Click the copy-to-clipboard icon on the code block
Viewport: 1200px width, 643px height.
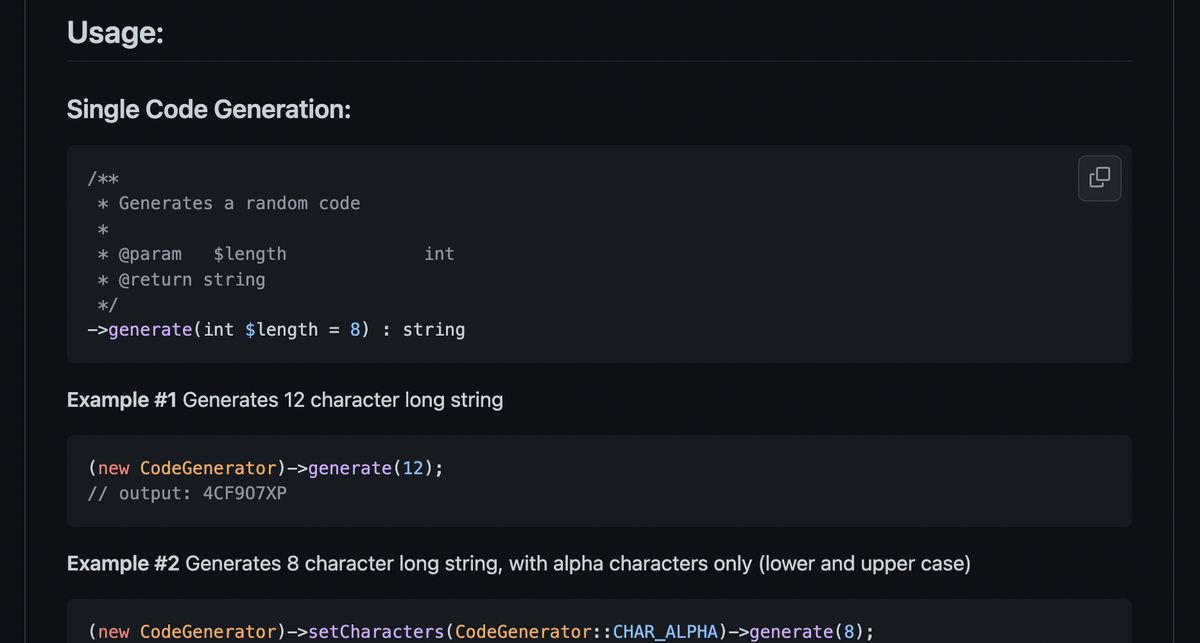click(1099, 177)
